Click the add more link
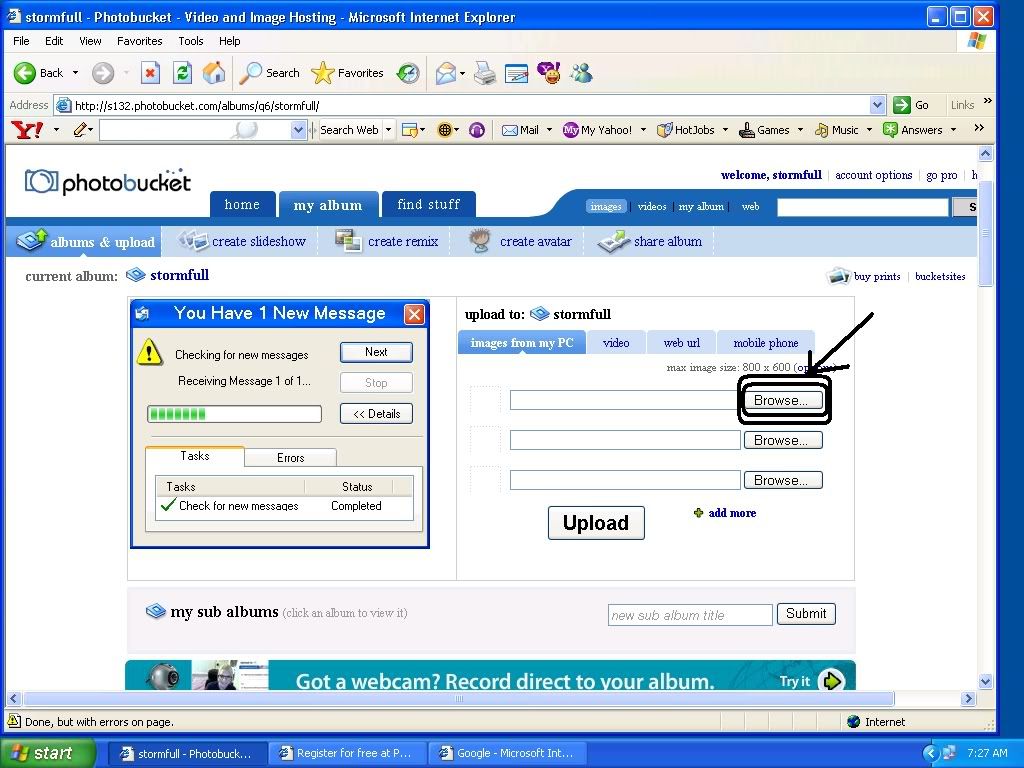 pyautogui.click(x=732, y=513)
